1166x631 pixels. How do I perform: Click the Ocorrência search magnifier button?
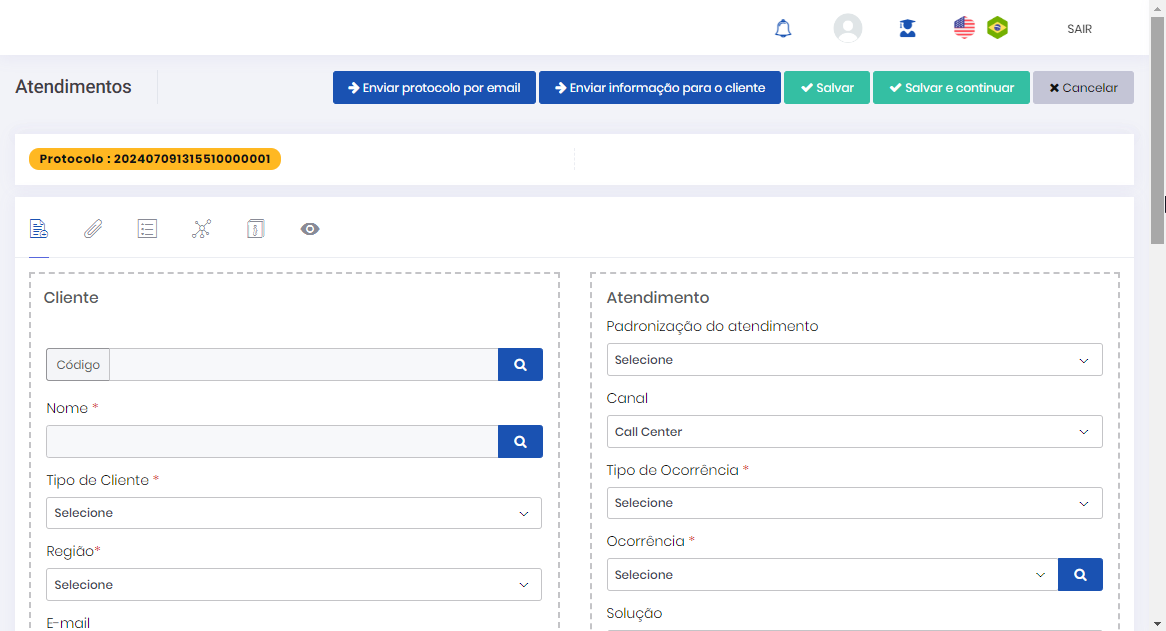pyautogui.click(x=1080, y=575)
